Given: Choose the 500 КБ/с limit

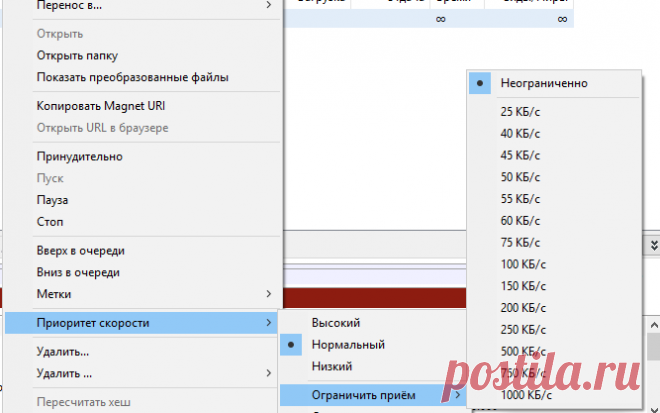Looking at the screenshot, I should [554, 352].
